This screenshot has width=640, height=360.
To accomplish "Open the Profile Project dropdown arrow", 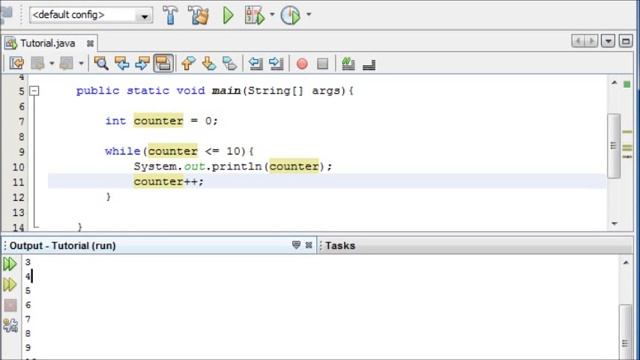I will [309, 15].
